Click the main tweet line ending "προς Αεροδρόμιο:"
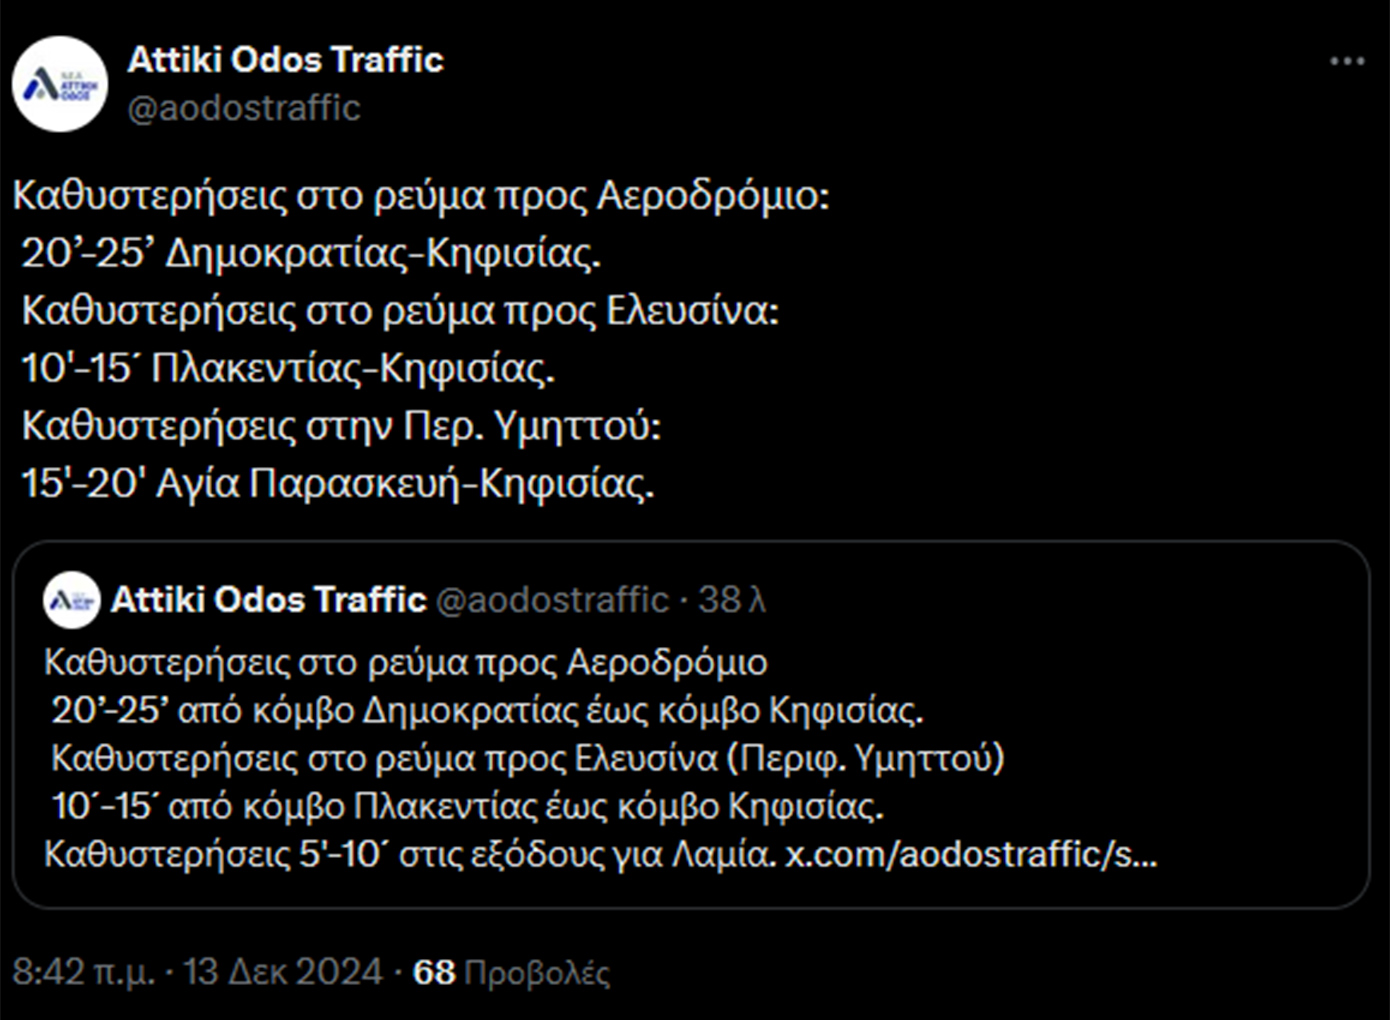The height and width of the screenshot is (1020, 1390). pos(421,196)
